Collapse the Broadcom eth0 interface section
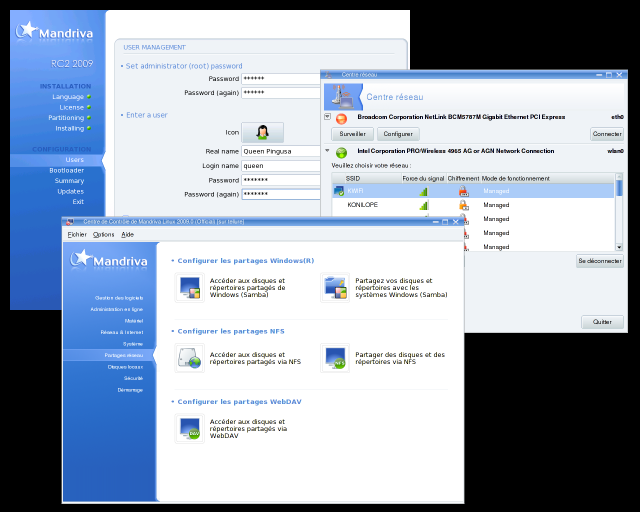 [327, 117]
